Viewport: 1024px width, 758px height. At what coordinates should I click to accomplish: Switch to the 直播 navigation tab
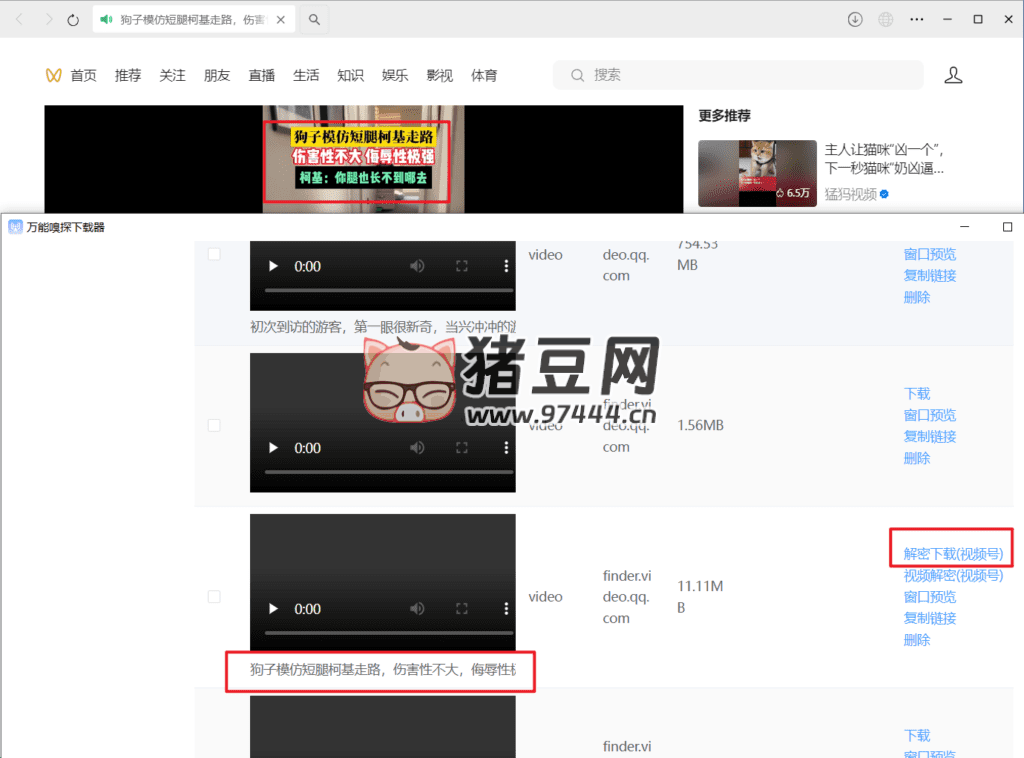coord(262,75)
